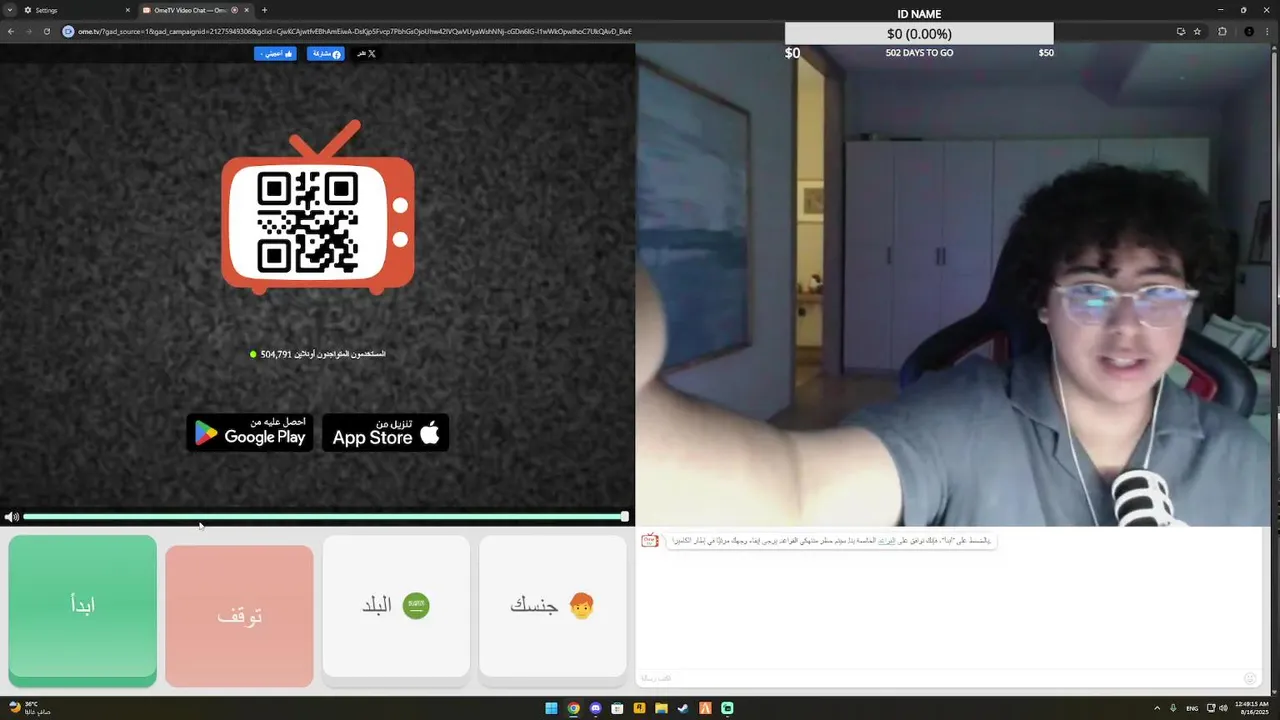Click the ENG language indicator

1193,708
